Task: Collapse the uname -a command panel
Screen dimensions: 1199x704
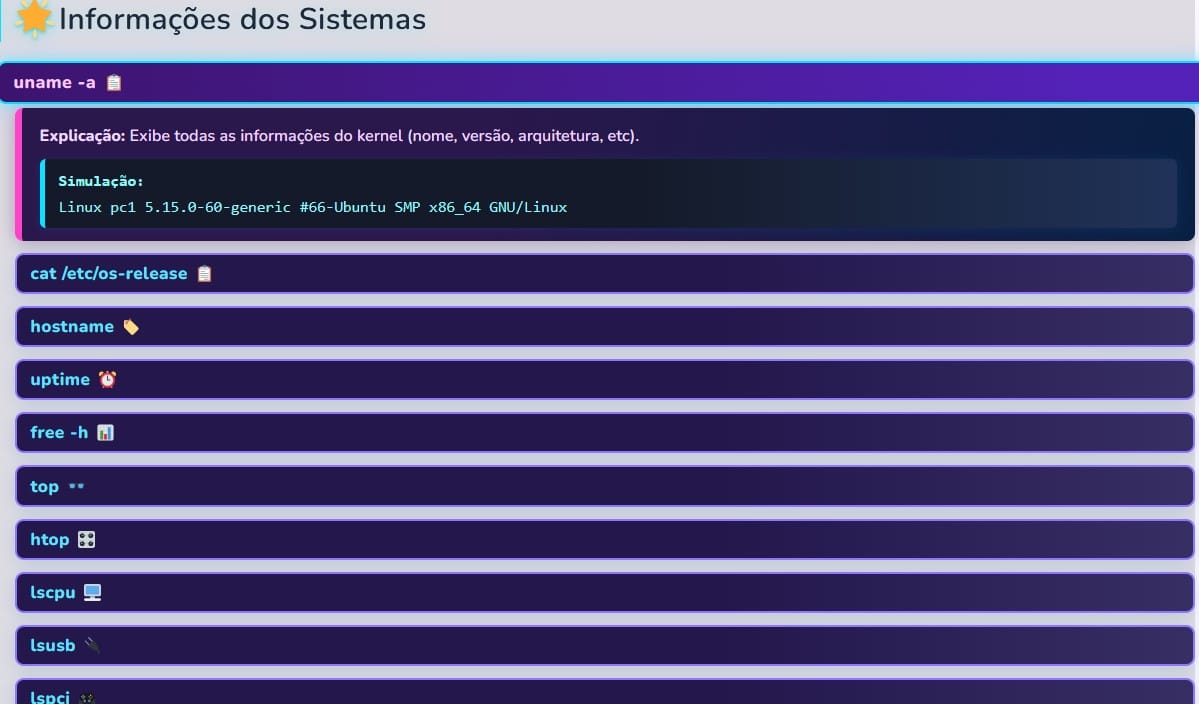Action: tap(400, 82)
